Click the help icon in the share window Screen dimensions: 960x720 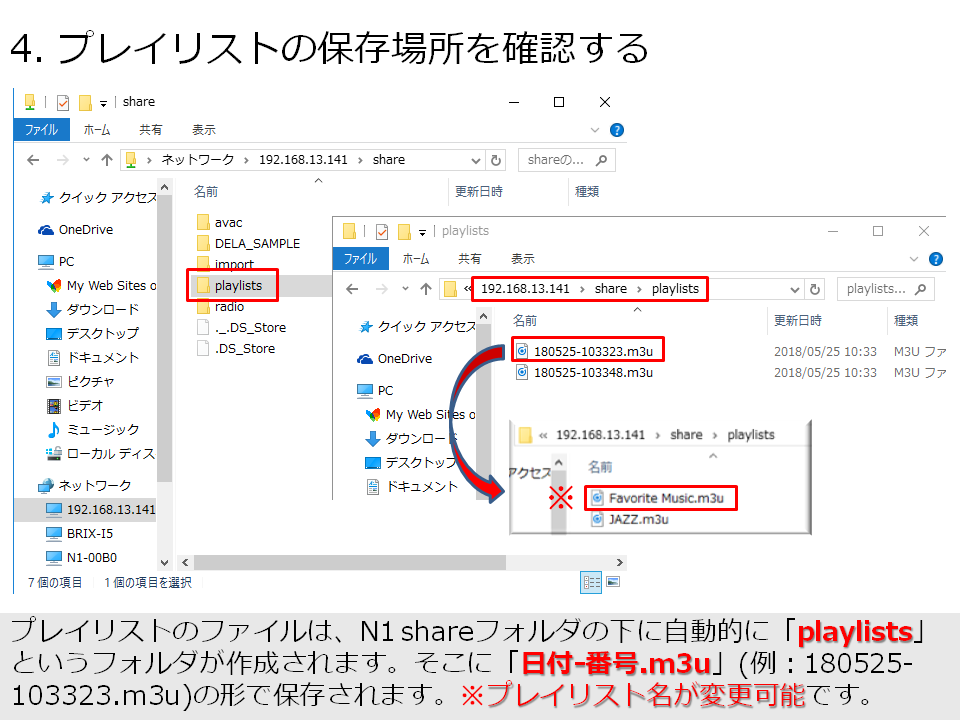pyautogui.click(x=617, y=130)
